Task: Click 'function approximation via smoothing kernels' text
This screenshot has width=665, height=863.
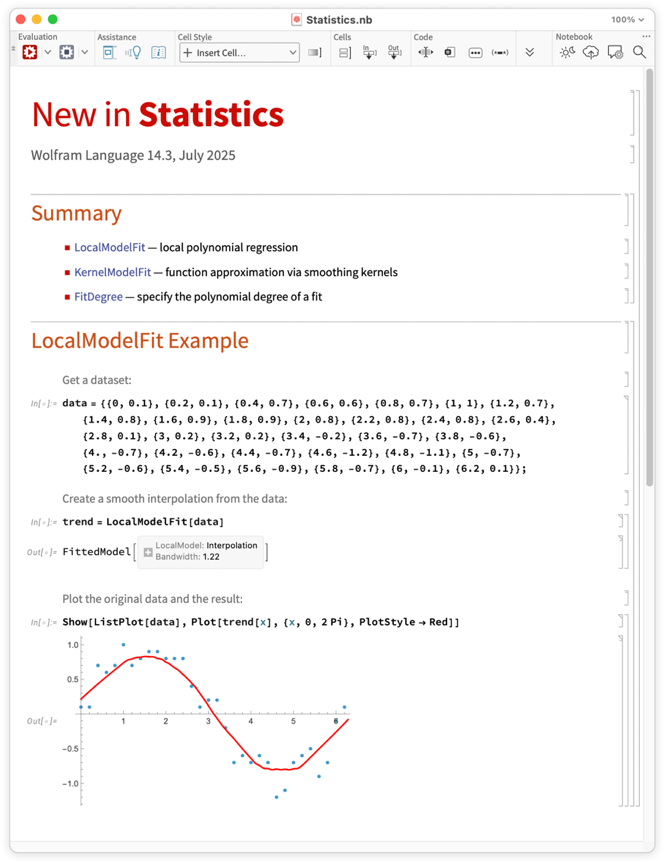Action: point(281,272)
